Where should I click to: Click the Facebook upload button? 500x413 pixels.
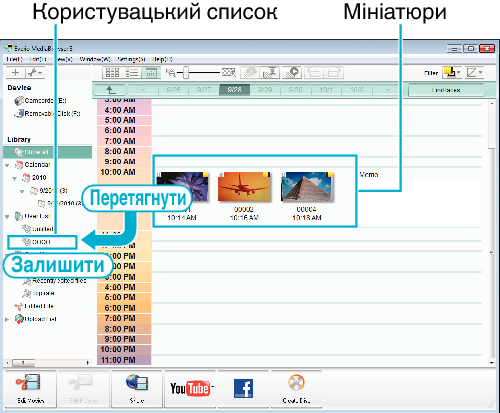tap(243, 389)
